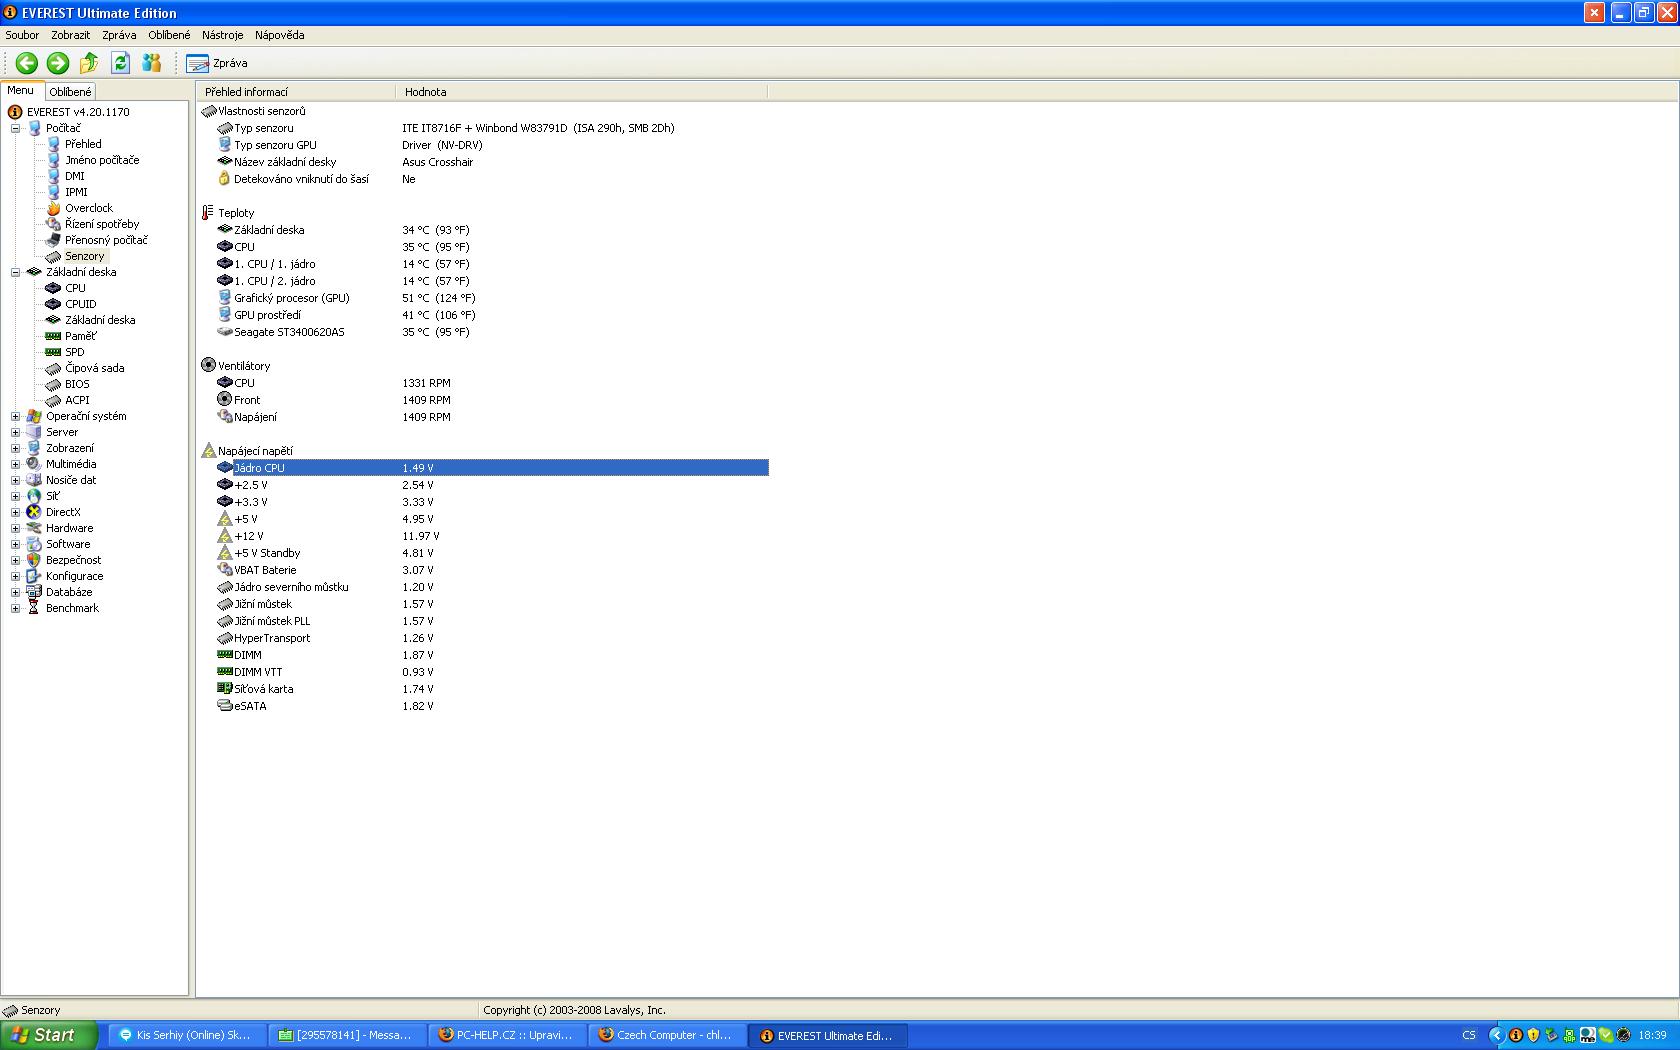The width and height of the screenshot is (1680, 1050).
Task: Open the Zpráva menu in menu bar
Action: pyautogui.click(x=119, y=35)
